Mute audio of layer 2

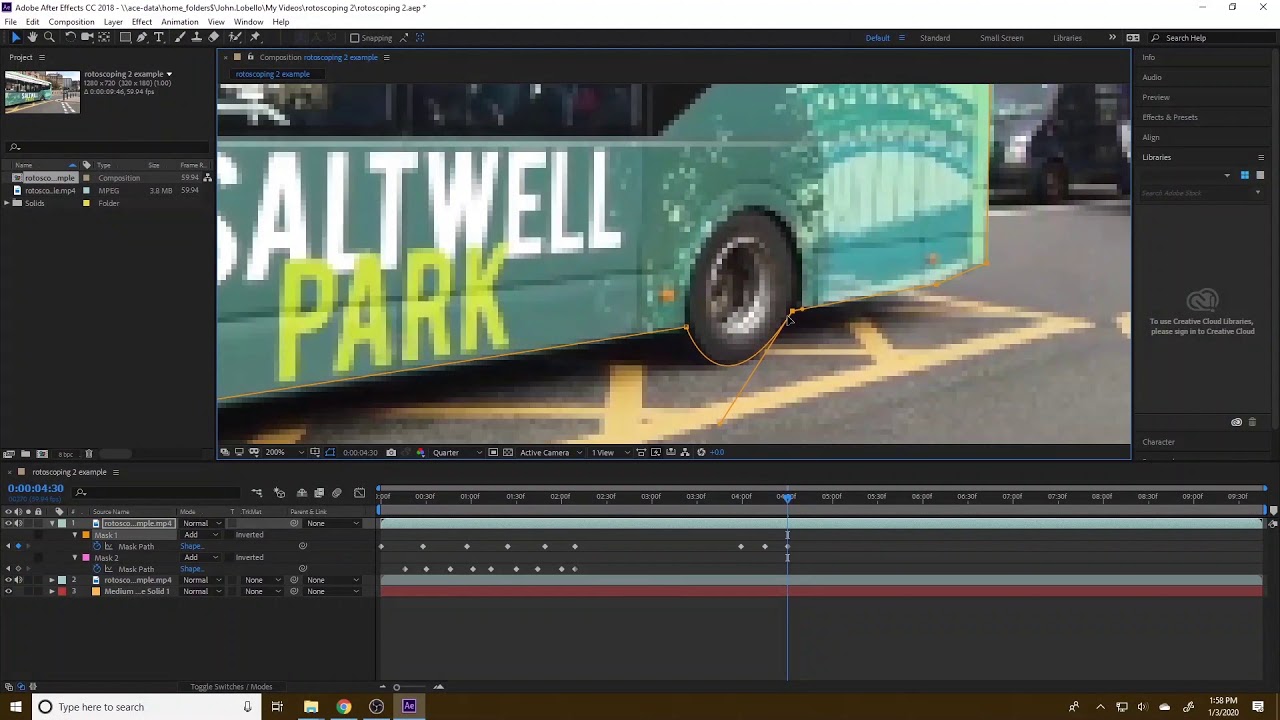(x=18, y=580)
